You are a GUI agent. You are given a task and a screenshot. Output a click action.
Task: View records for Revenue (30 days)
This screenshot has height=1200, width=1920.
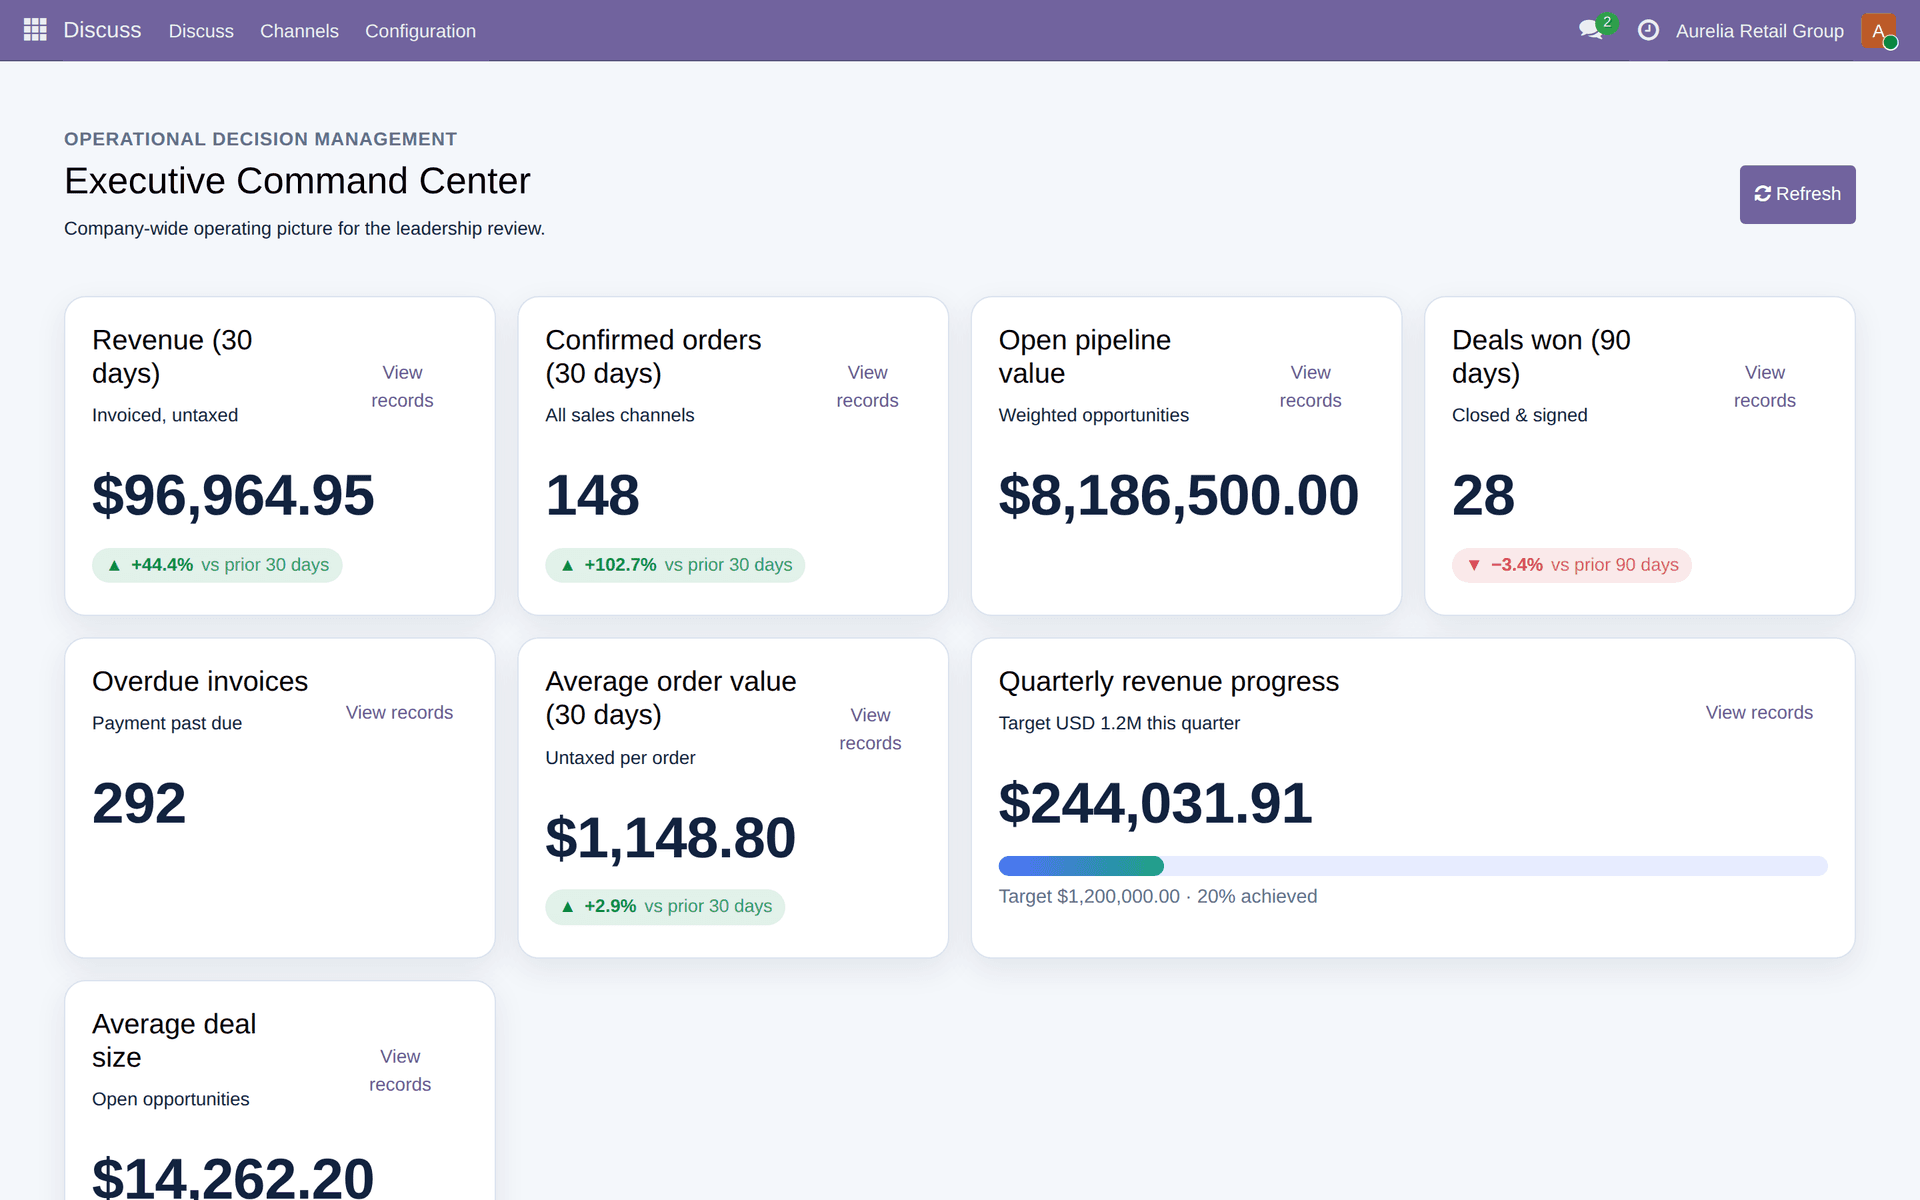[402, 386]
